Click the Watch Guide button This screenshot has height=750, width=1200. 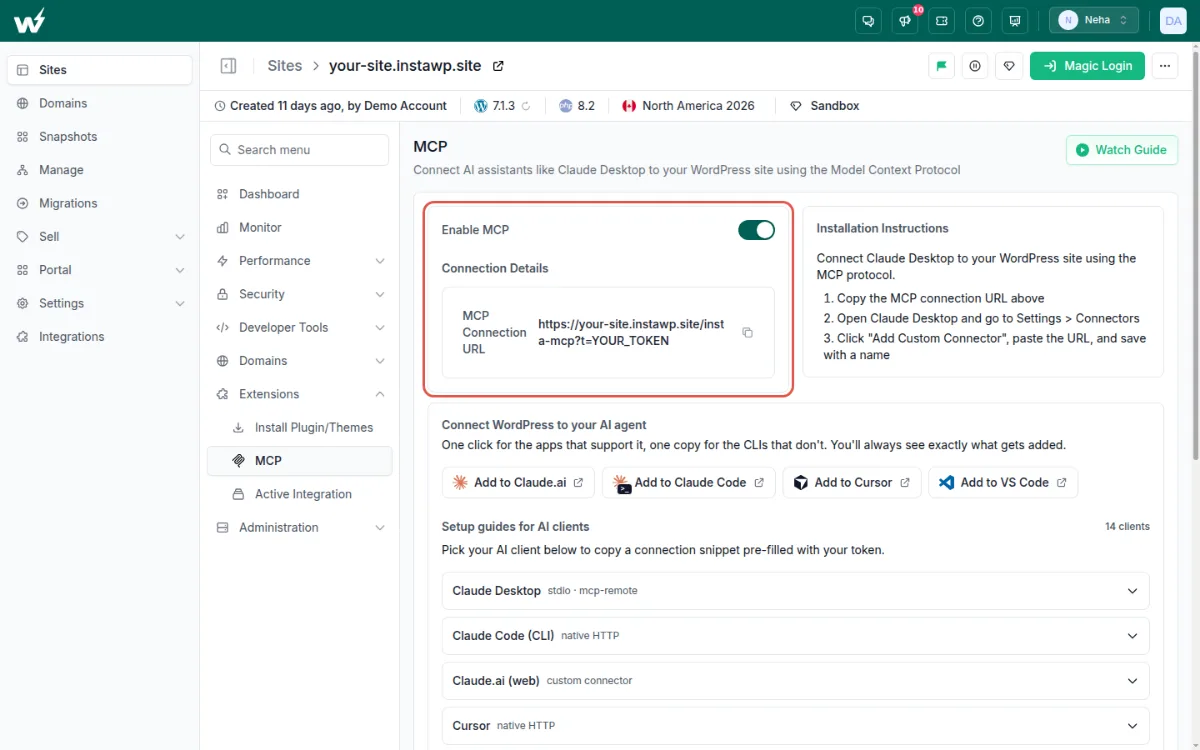pos(1122,150)
